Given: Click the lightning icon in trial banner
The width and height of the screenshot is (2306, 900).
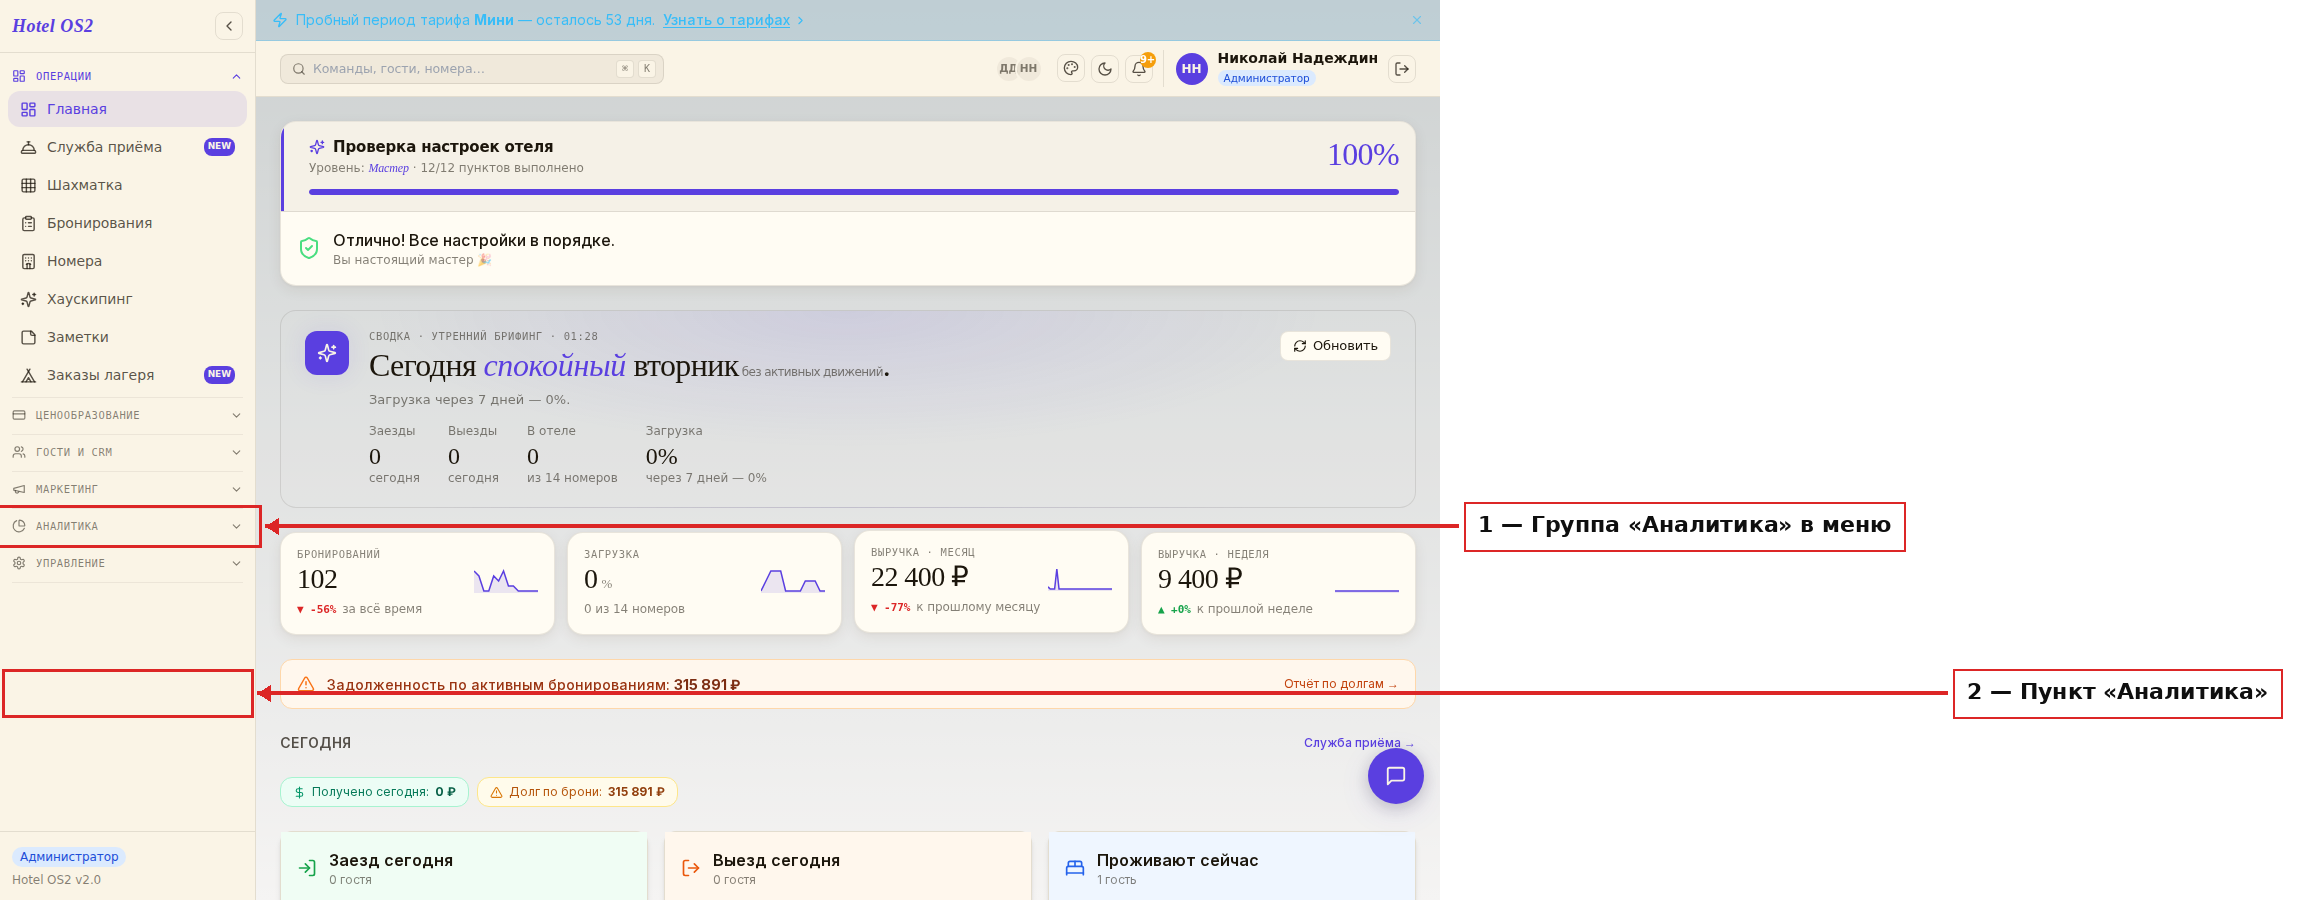Looking at the screenshot, I should pyautogui.click(x=280, y=20).
